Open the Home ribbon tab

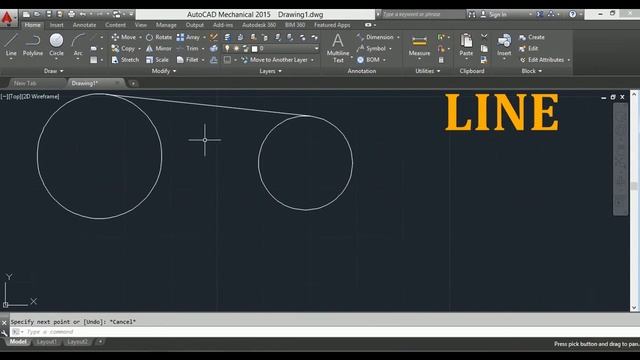click(32, 25)
